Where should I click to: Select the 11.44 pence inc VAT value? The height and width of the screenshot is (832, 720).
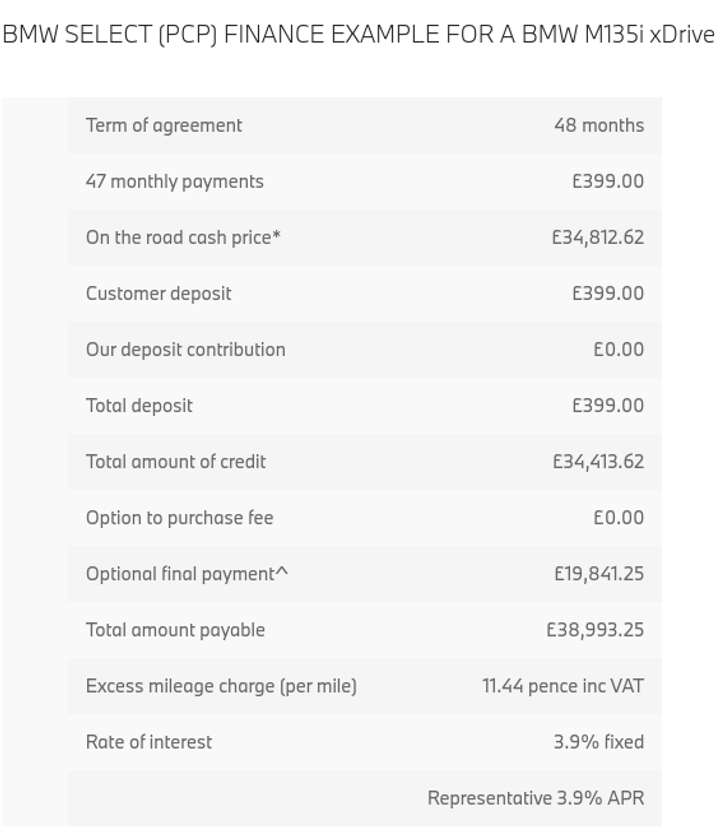point(563,685)
